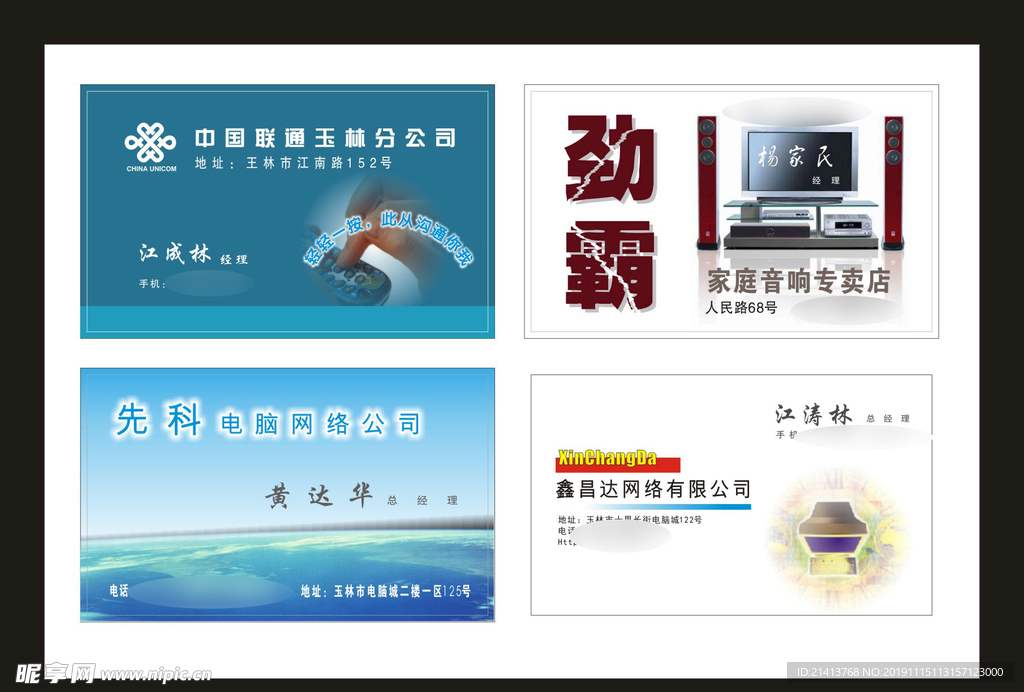Select the retro computer monitor illustration
Viewport: 1024px width, 692px height.
point(838,539)
